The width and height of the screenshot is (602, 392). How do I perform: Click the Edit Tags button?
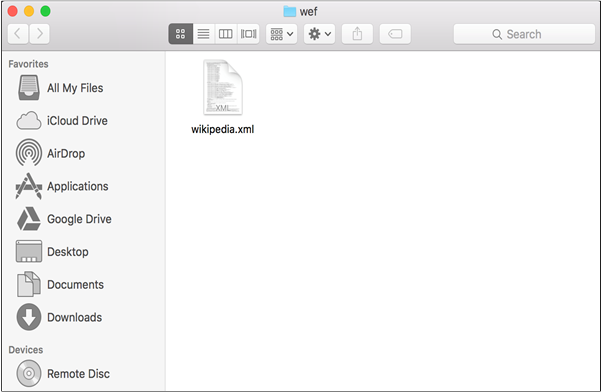coord(395,34)
